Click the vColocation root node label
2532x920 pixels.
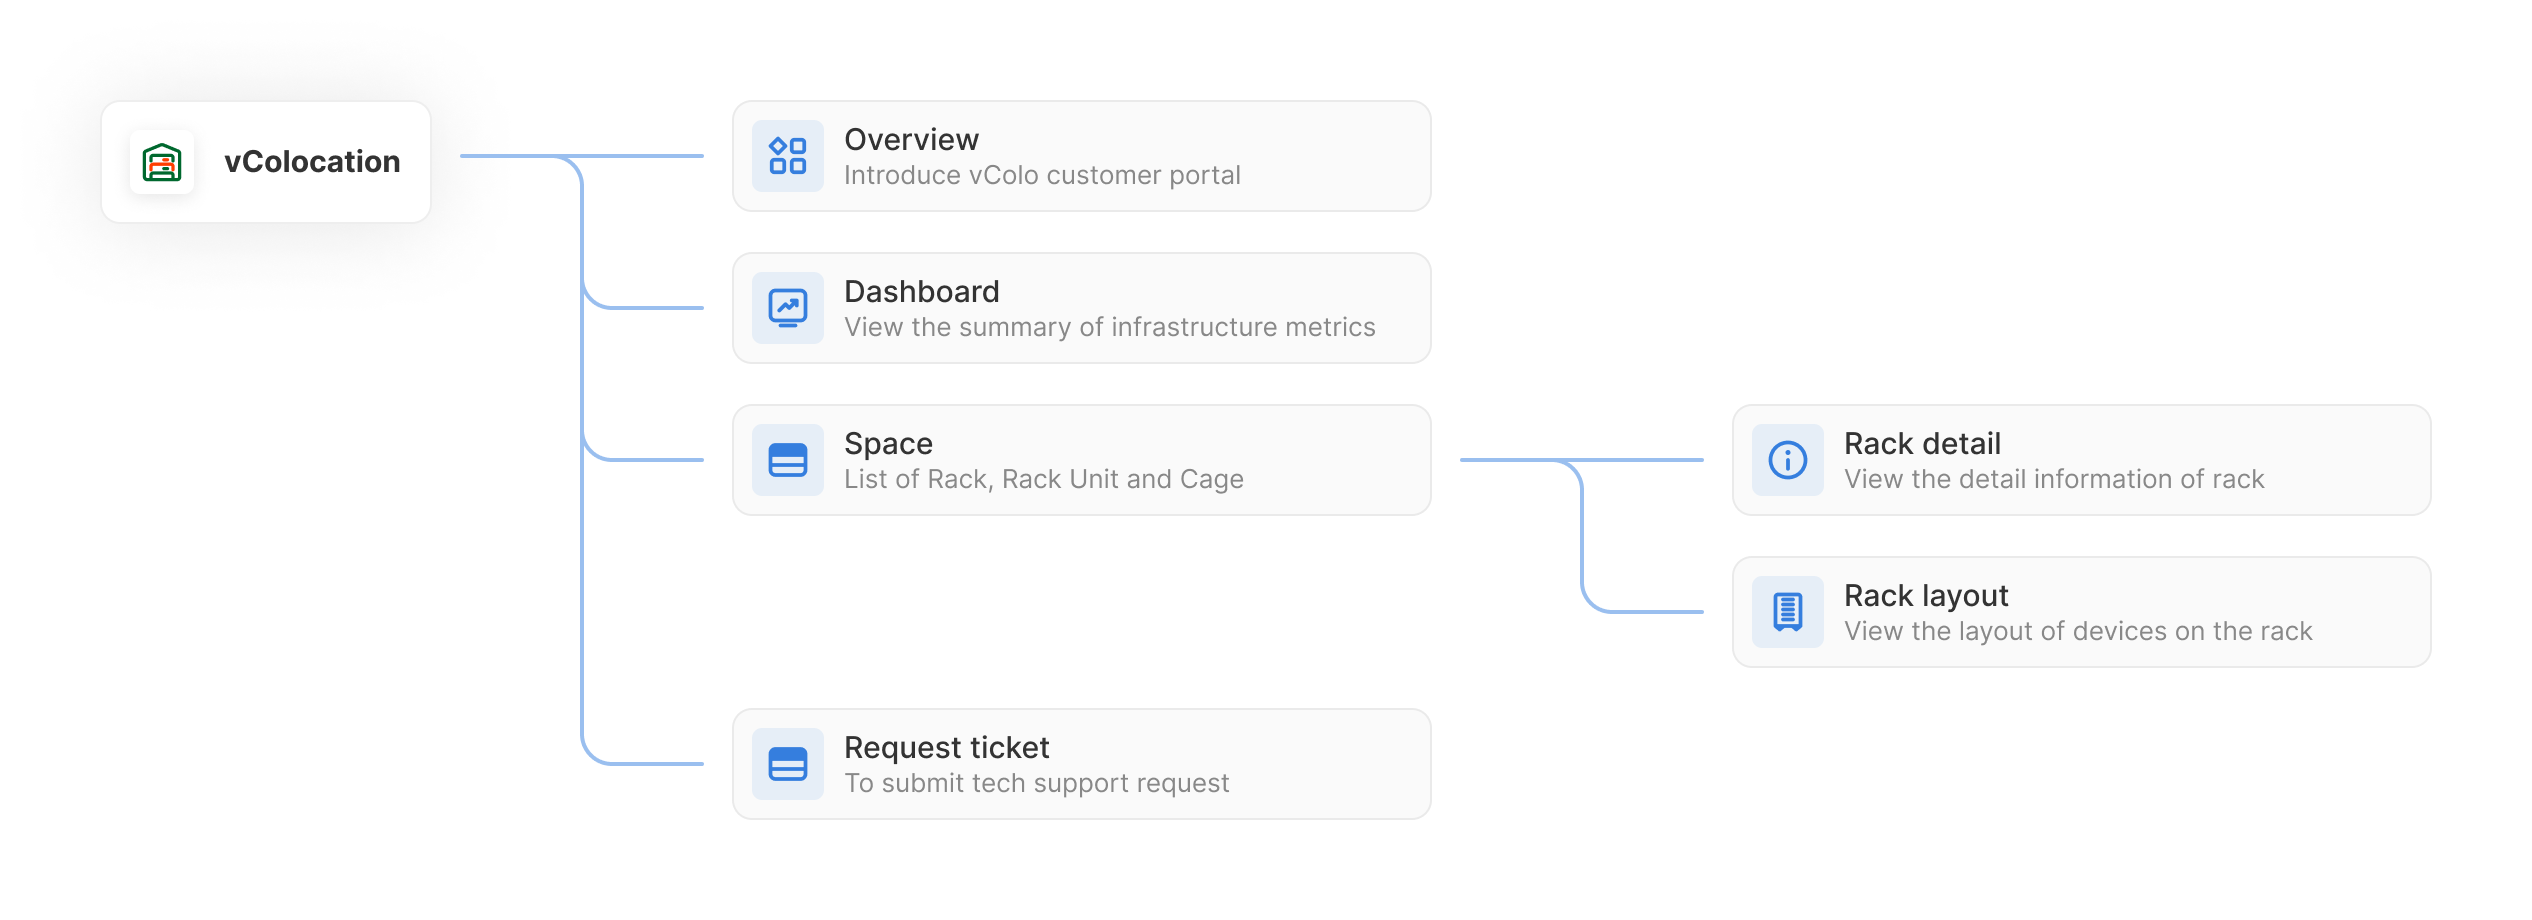pyautogui.click(x=312, y=162)
